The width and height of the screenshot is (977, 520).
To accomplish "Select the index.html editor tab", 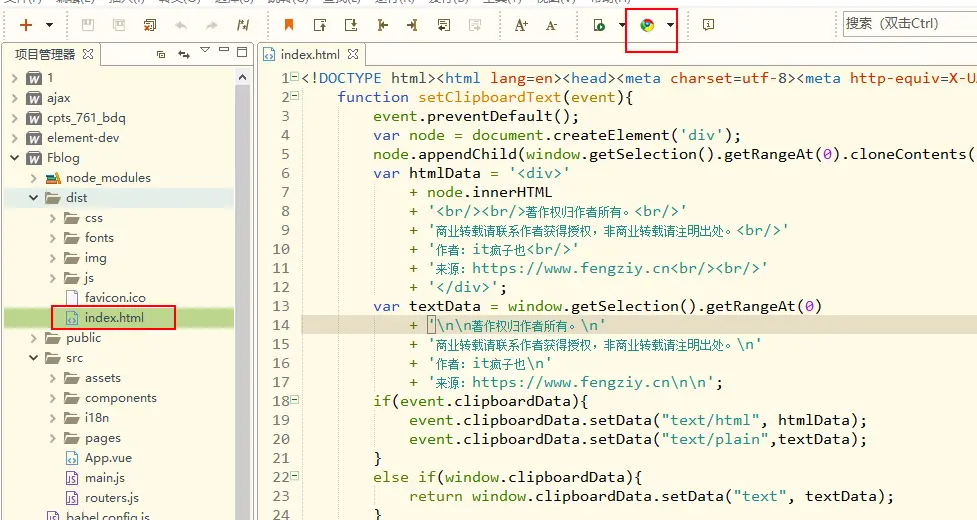I will coord(310,54).
